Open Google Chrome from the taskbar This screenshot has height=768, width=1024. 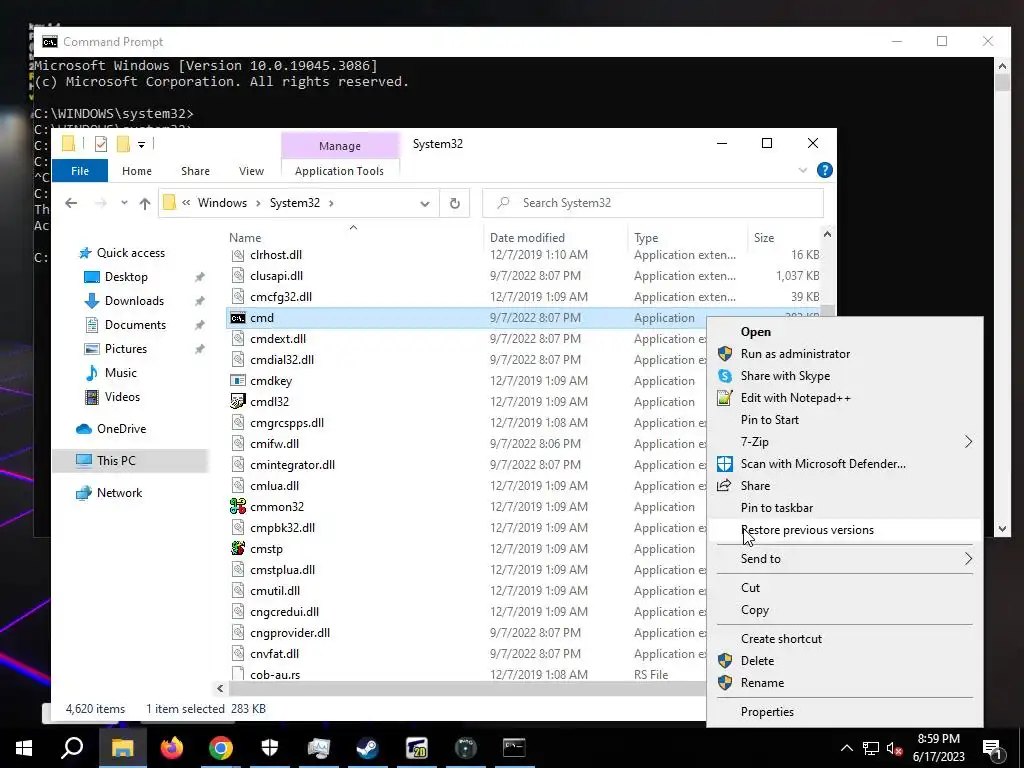pos(221,748)
